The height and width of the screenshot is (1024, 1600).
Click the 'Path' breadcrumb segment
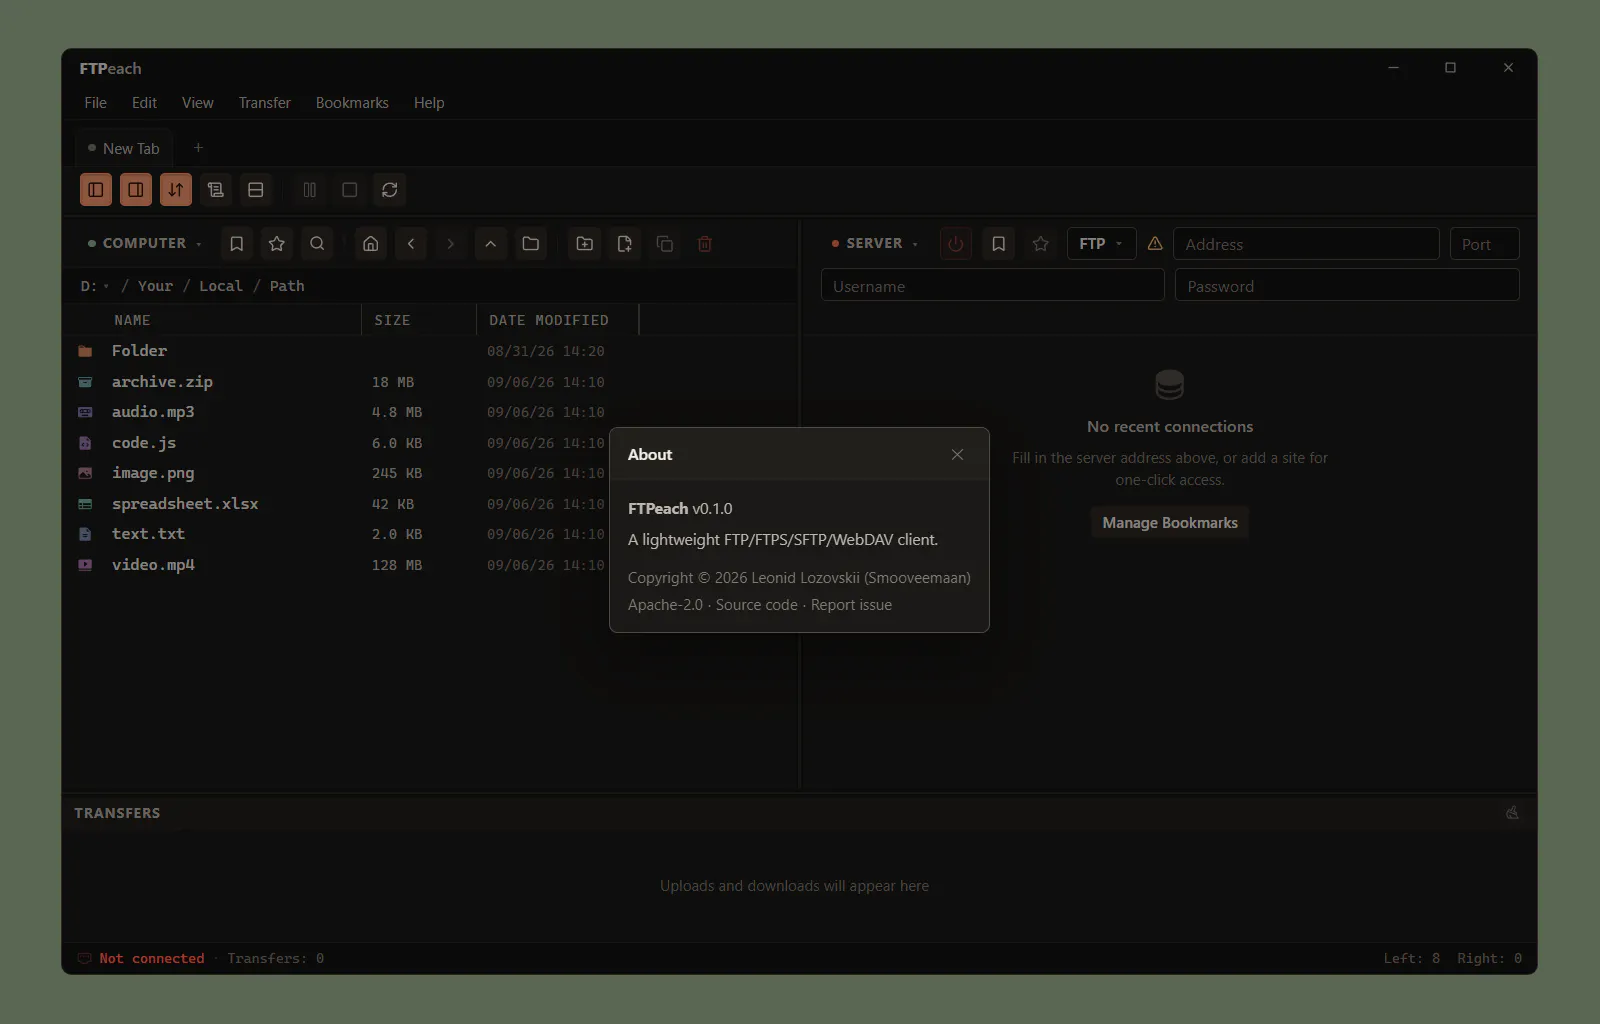click(287, 286)
